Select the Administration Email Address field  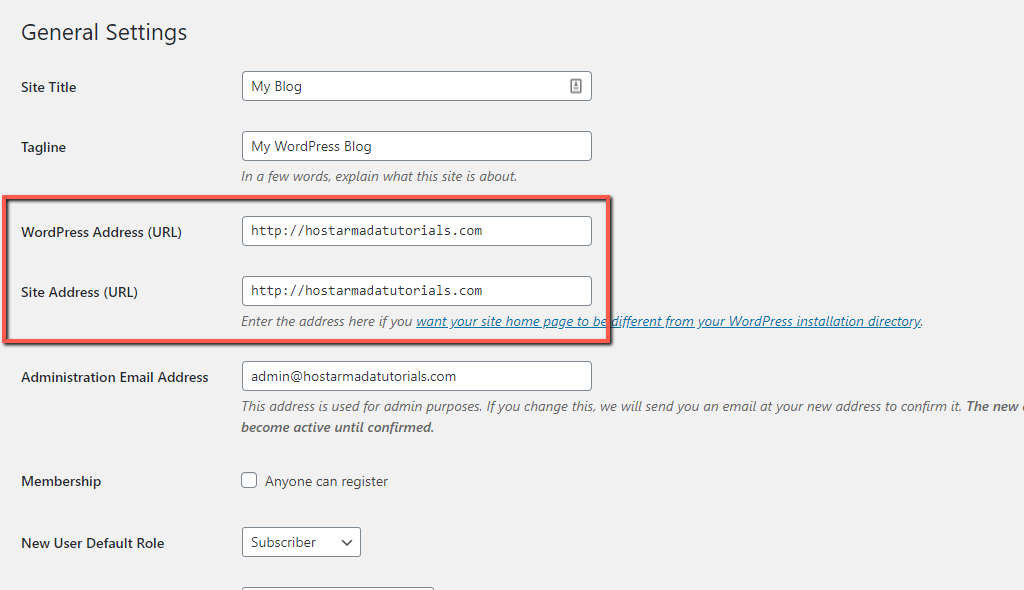pos(416,376)
